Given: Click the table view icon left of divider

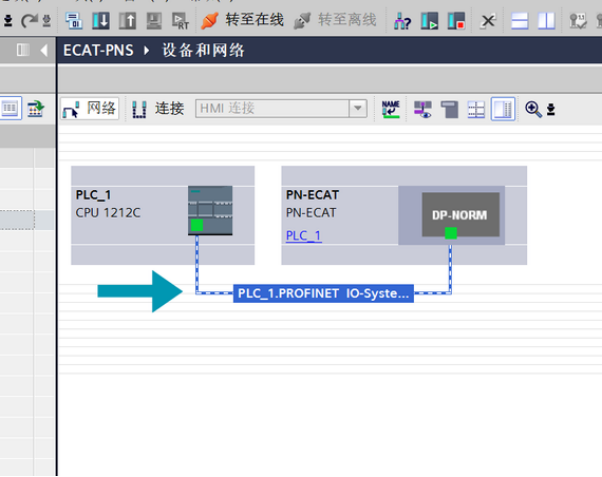Looking at the screenshot, I should [10, 108].
